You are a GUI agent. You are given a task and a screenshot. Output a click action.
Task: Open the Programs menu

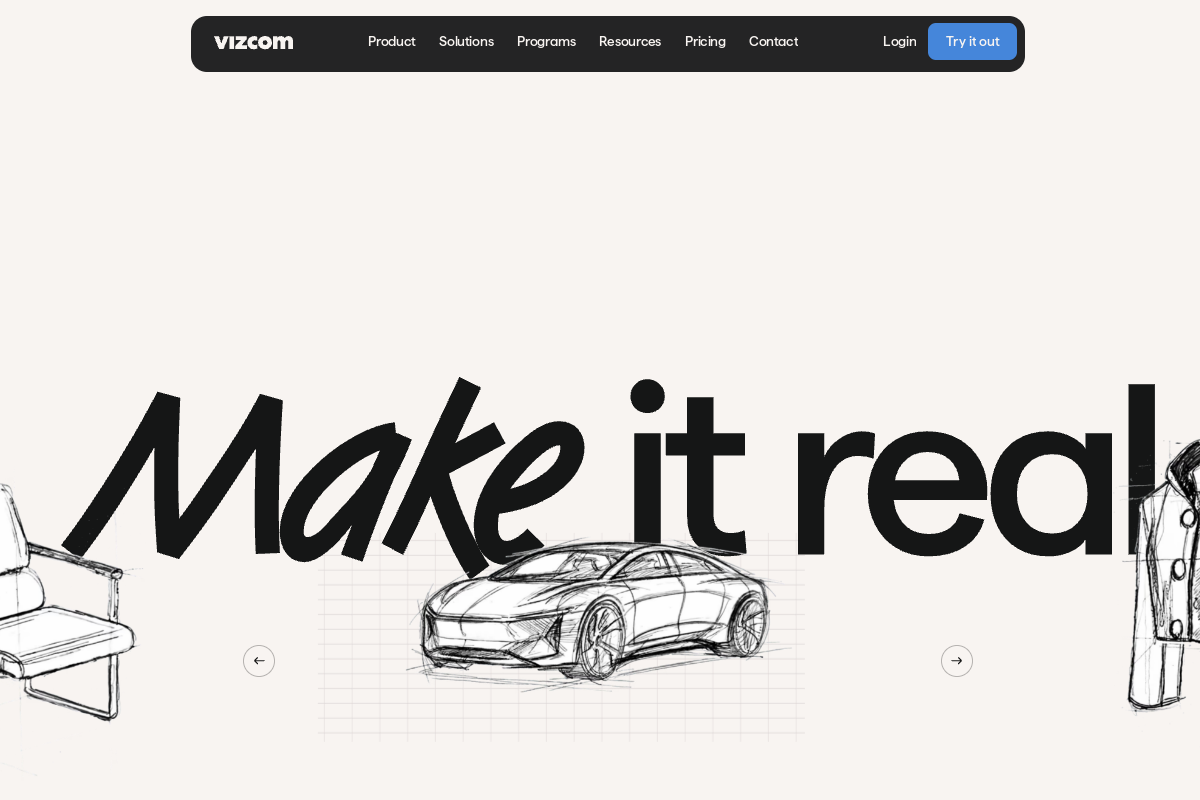pos(546,42)
